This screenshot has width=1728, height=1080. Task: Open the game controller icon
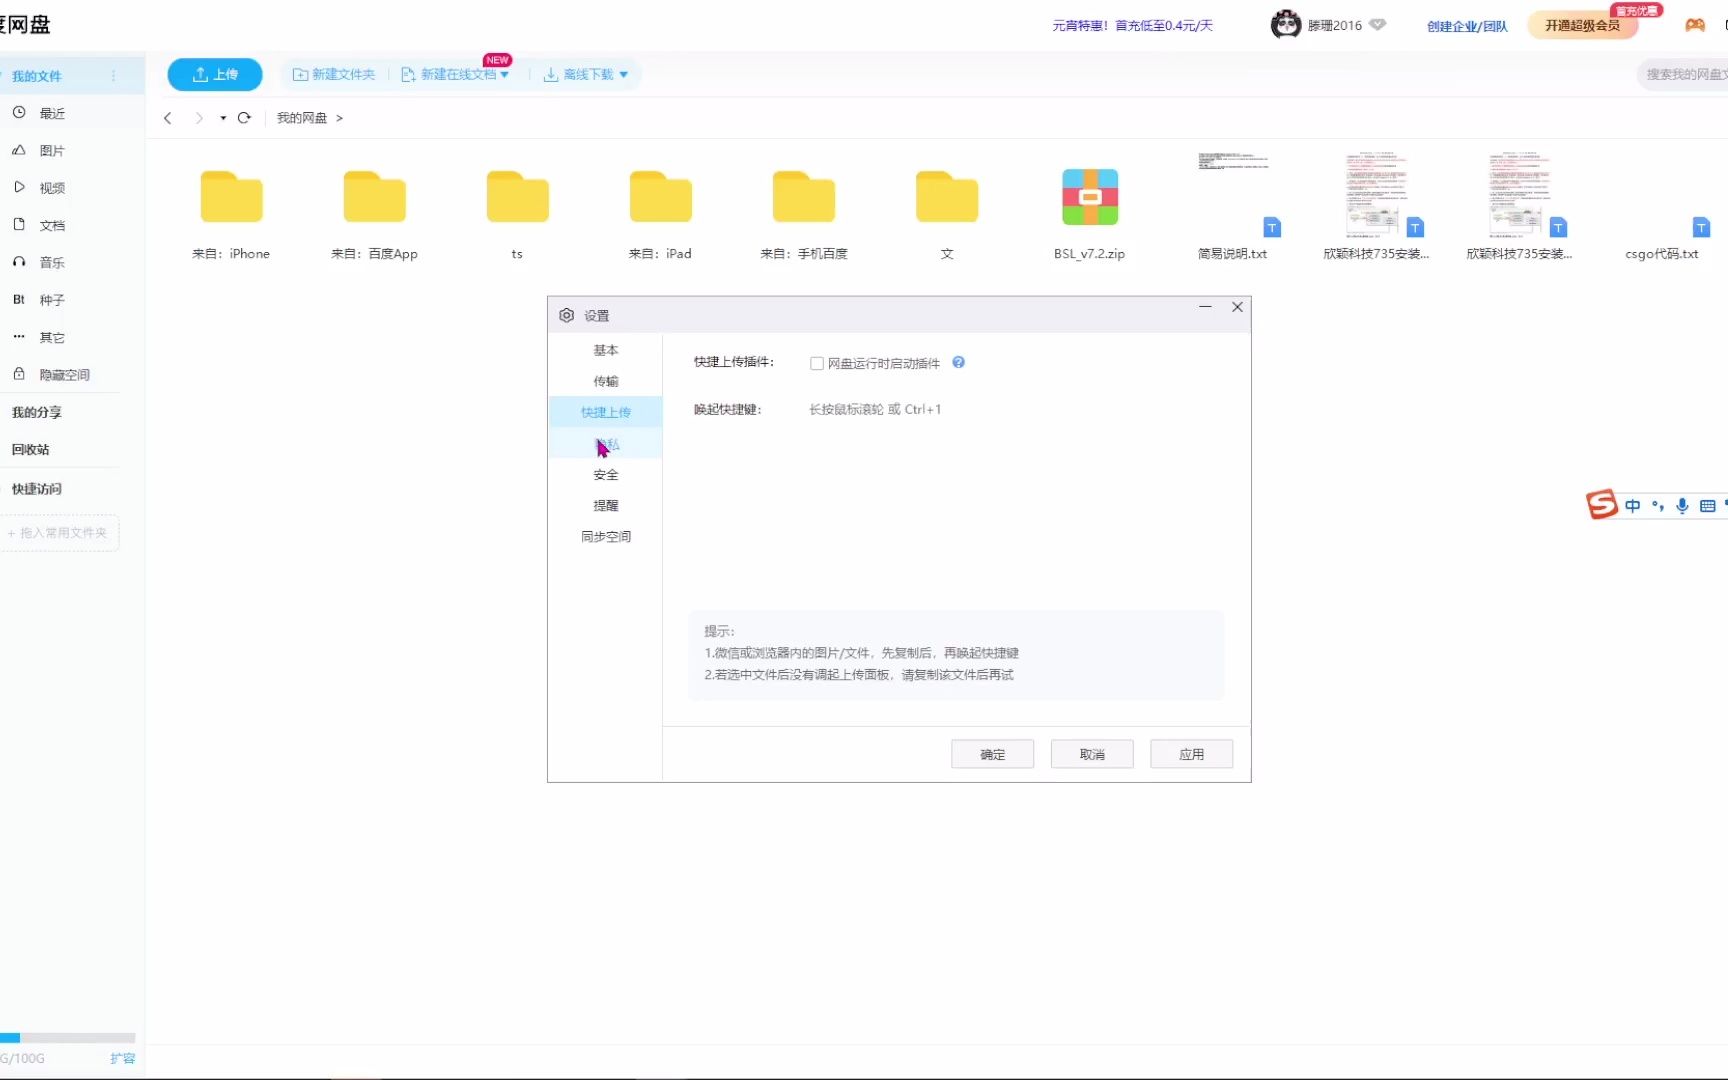1695,25
